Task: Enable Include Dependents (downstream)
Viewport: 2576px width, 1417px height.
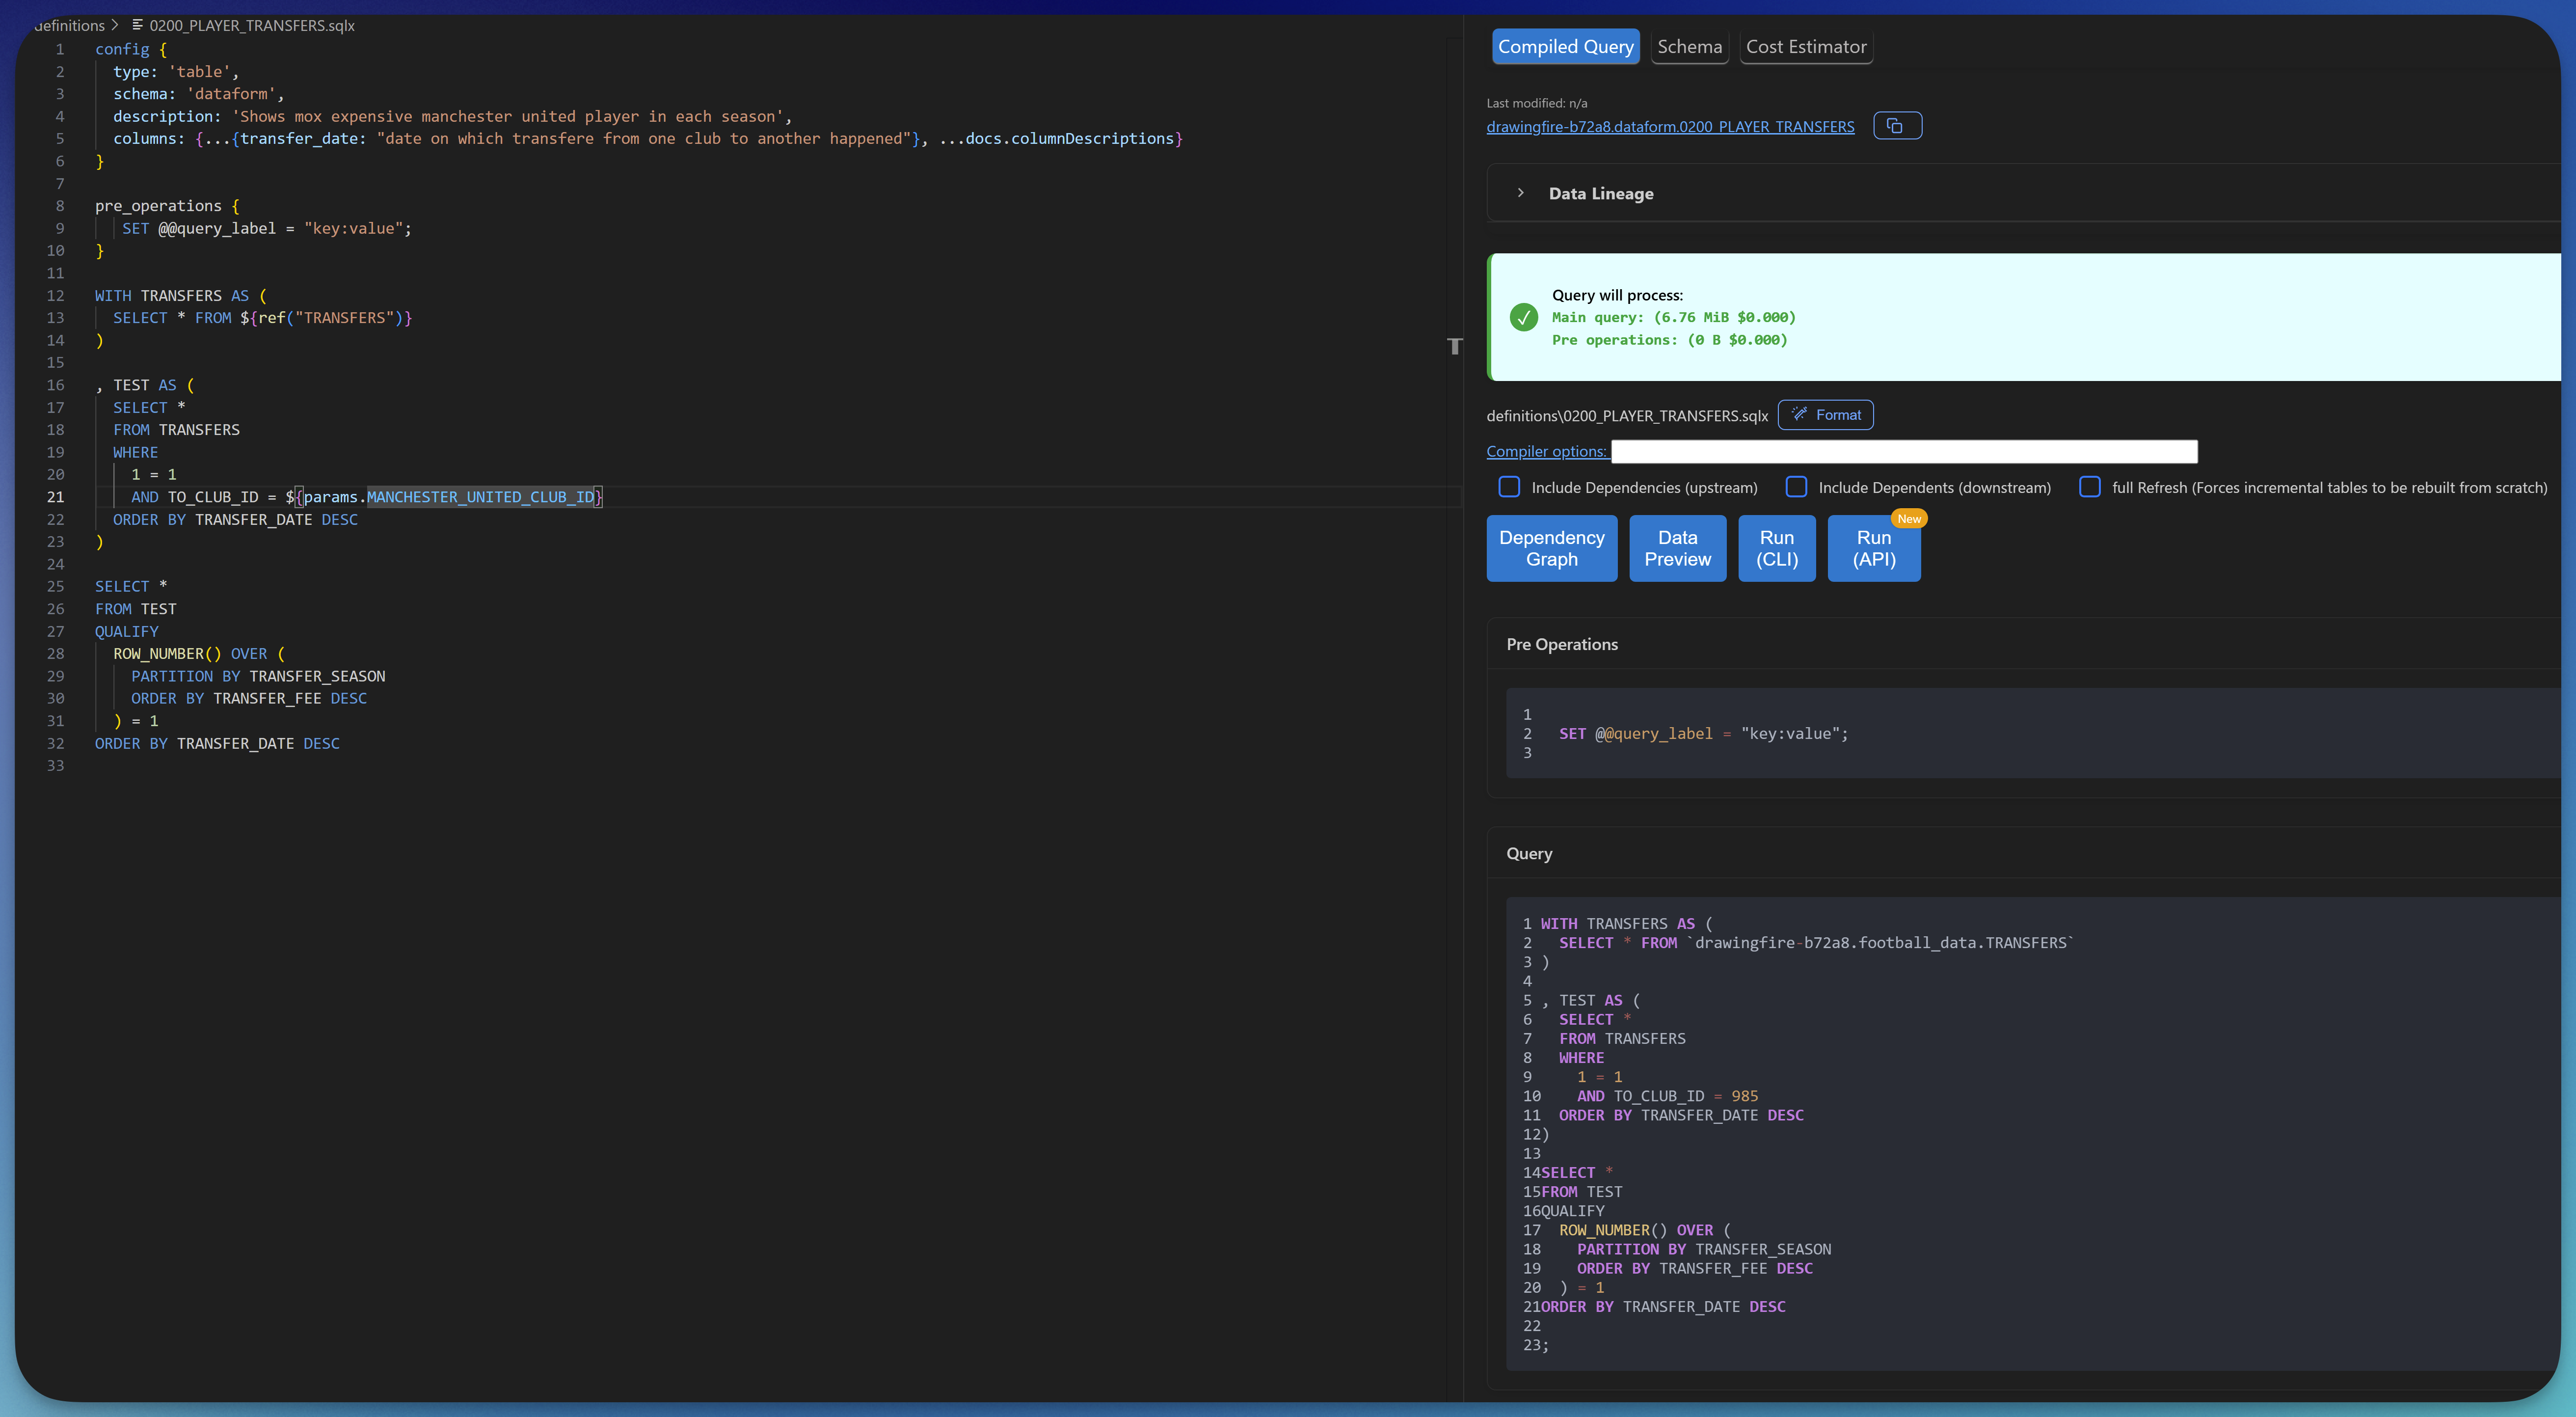Action: pyautogui.click(x=1796, y=487)
